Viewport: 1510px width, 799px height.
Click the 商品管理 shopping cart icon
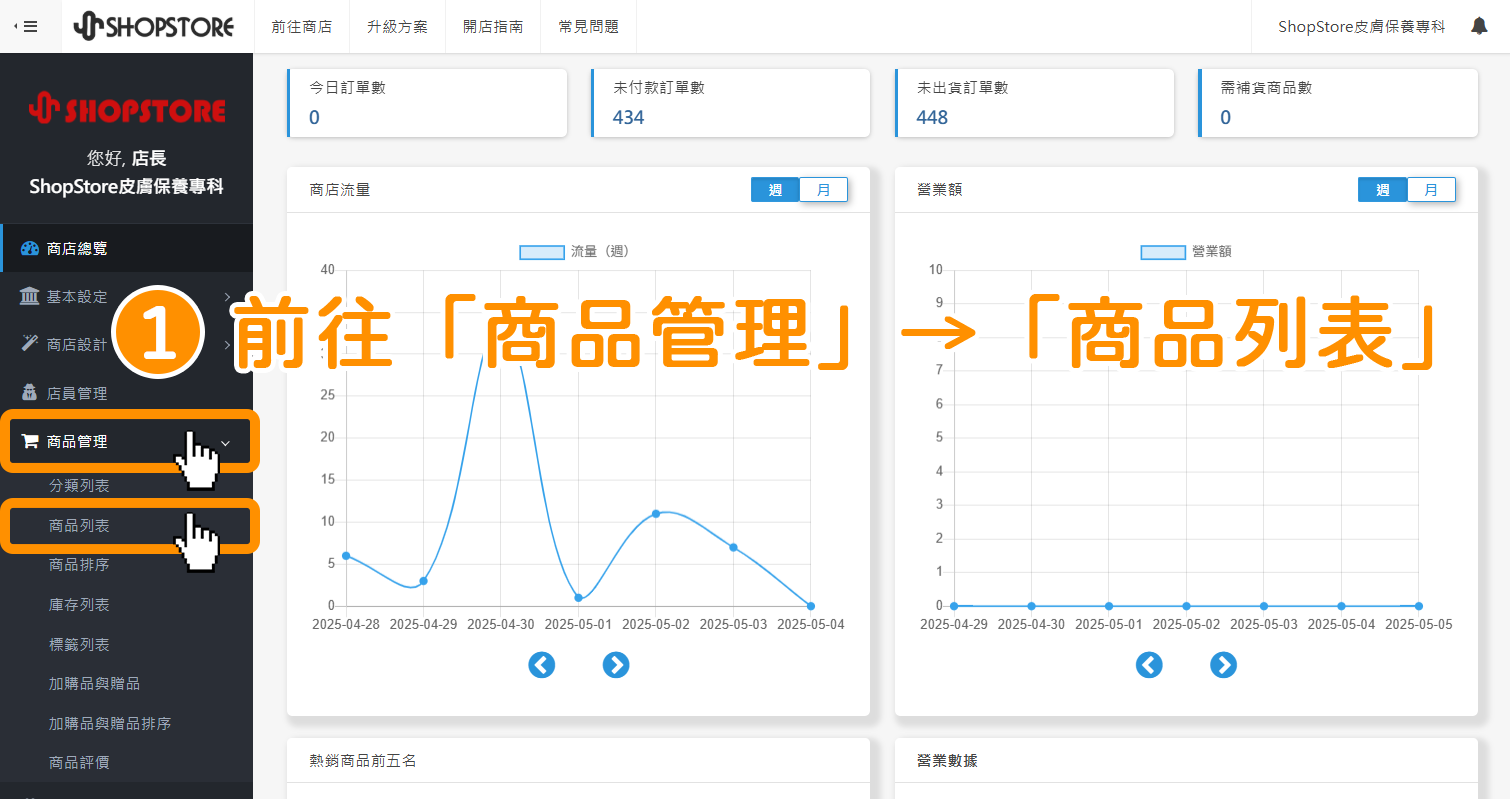click(29, 441)
